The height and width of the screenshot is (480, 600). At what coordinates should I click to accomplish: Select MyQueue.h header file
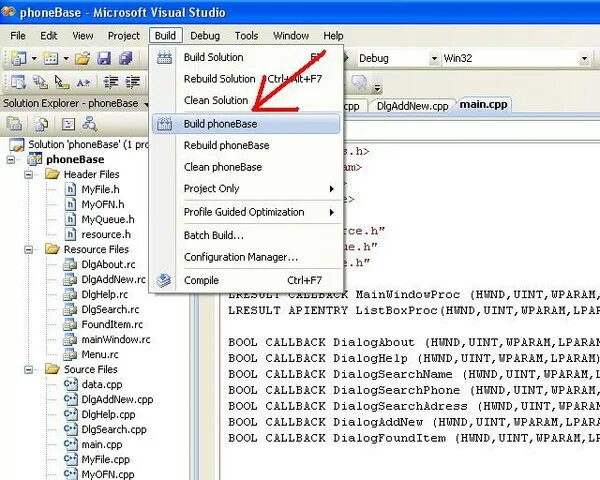click(x=108, y=219)
